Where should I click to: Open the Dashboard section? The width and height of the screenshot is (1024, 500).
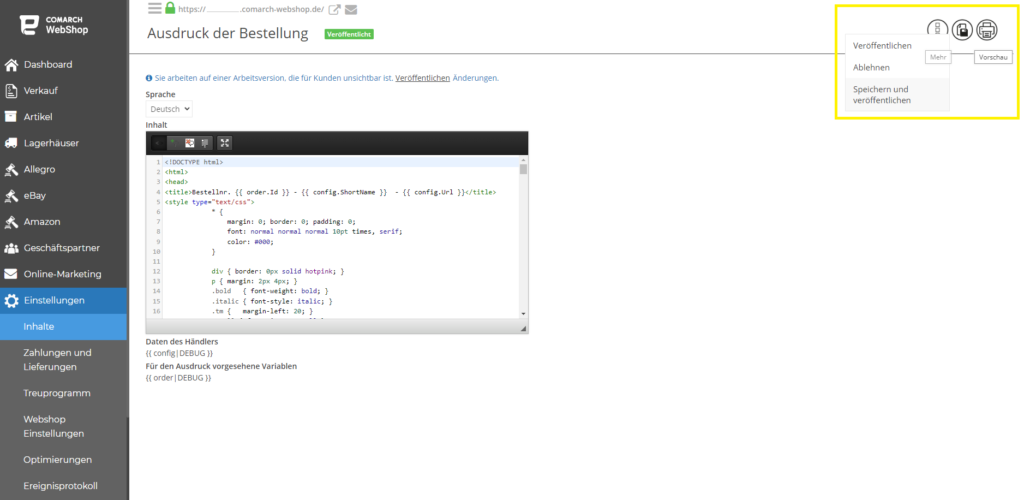(64, 65)
